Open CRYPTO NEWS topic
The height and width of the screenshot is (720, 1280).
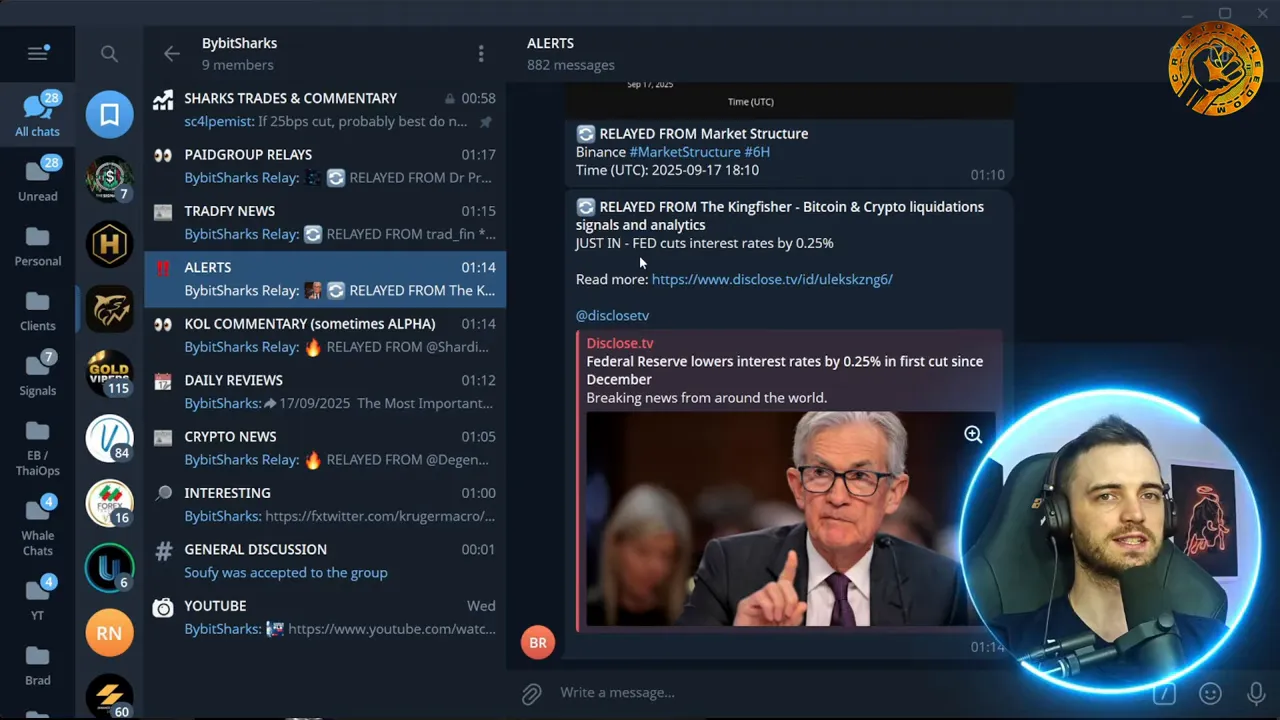tap(325, 448)
